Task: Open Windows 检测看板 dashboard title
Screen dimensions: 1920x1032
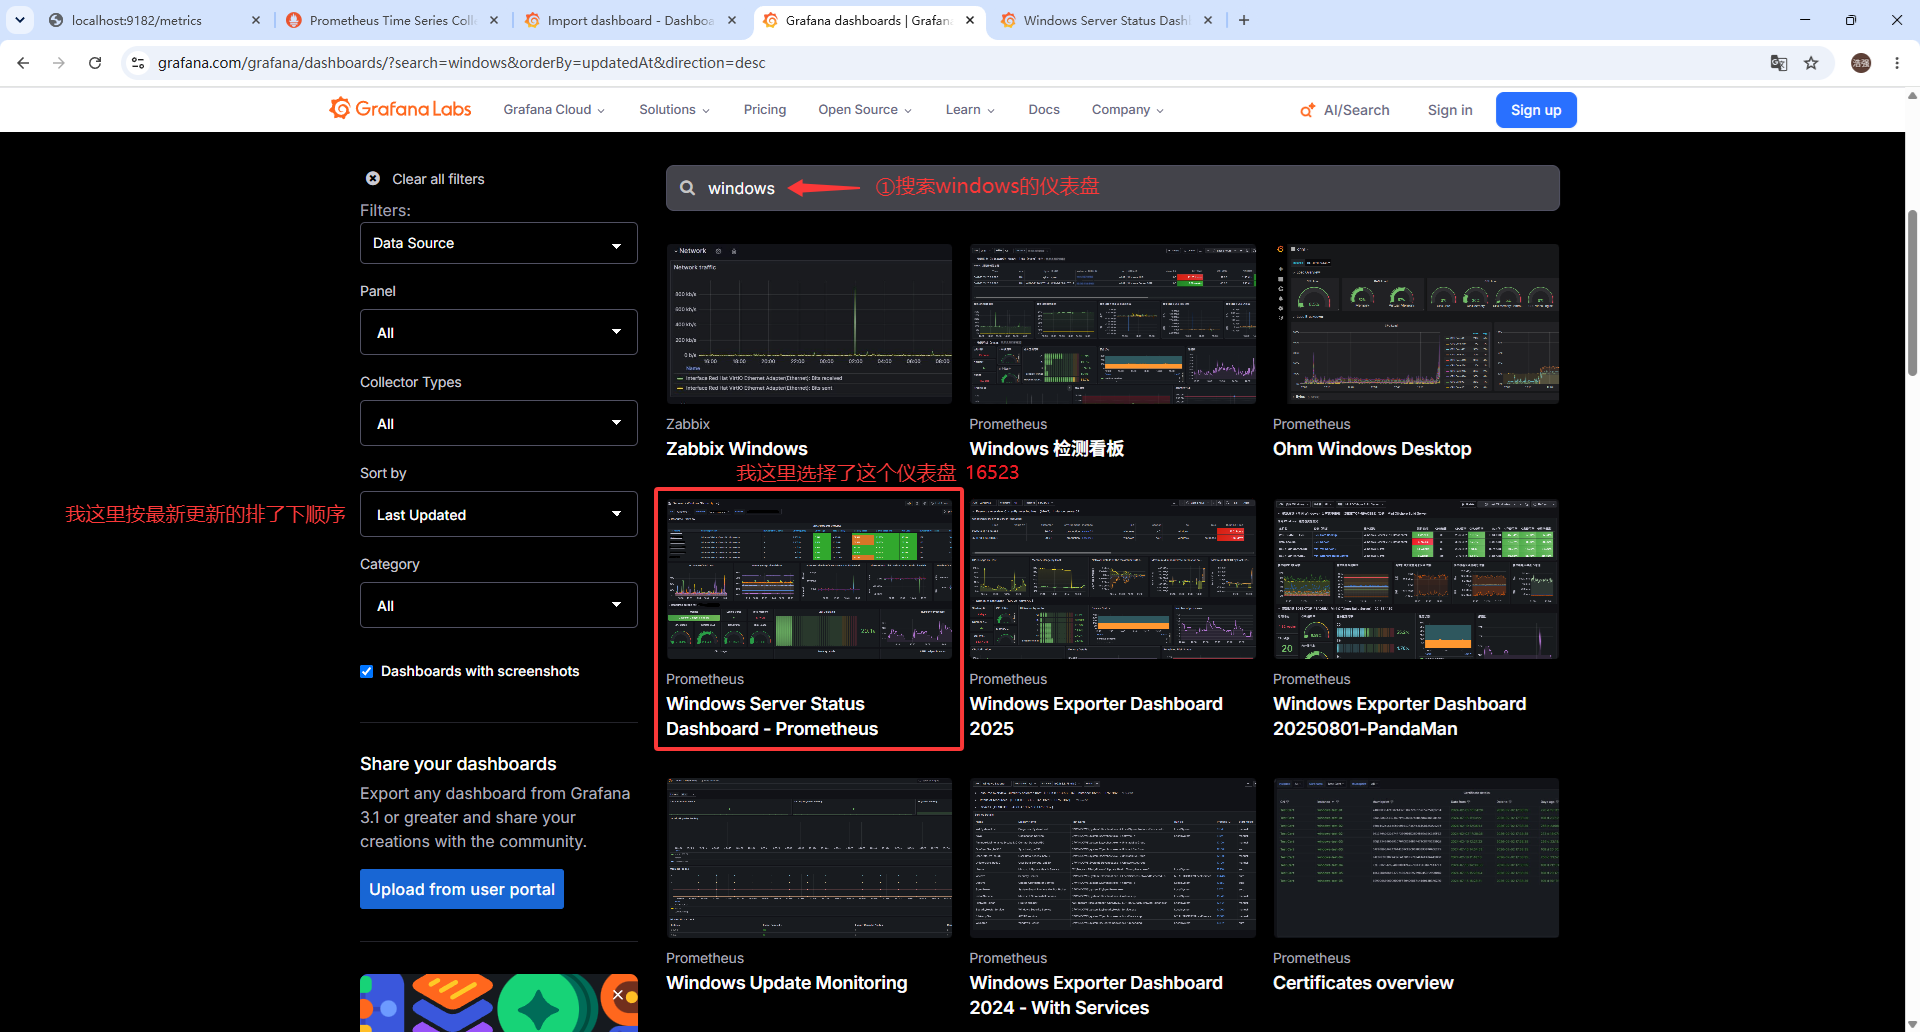Action: [x=1047, y=449]
